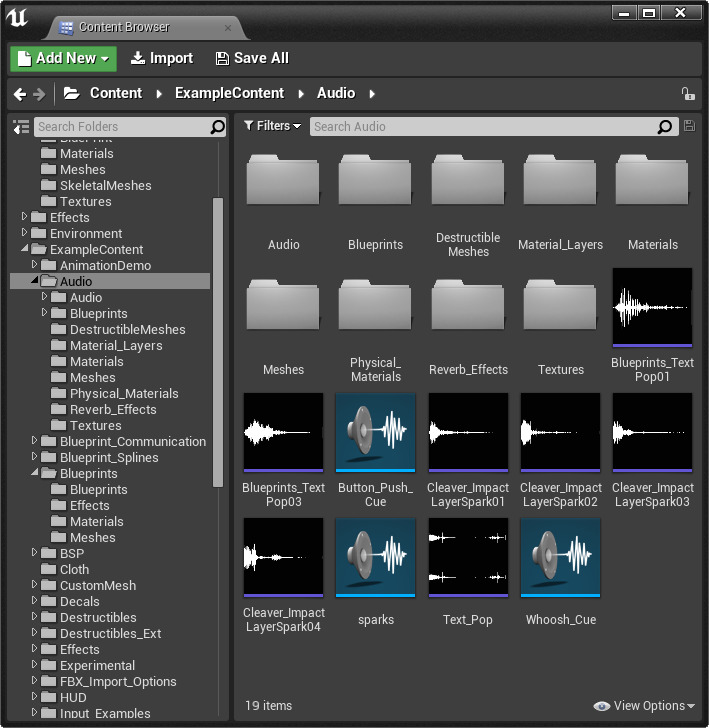Select the sparks sound cue icon
709x728 pixels.
pos(376,557)
